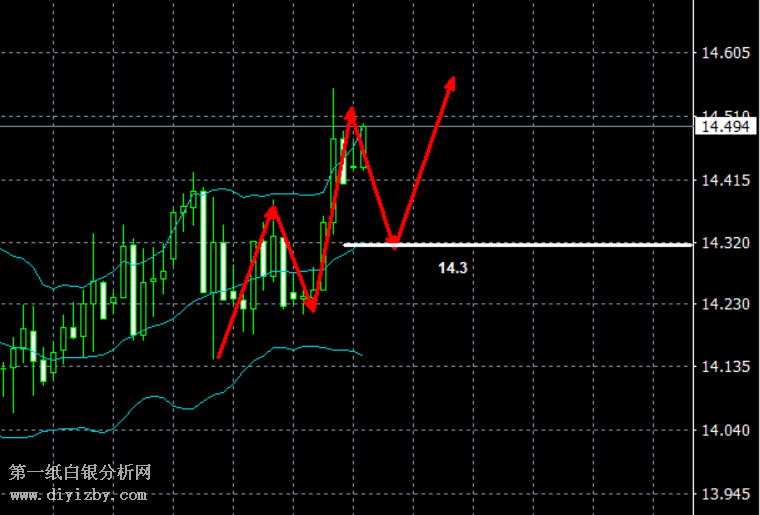
Task: Click the 第一纸白银分析网 watermark text
Action: coord(80,472)
